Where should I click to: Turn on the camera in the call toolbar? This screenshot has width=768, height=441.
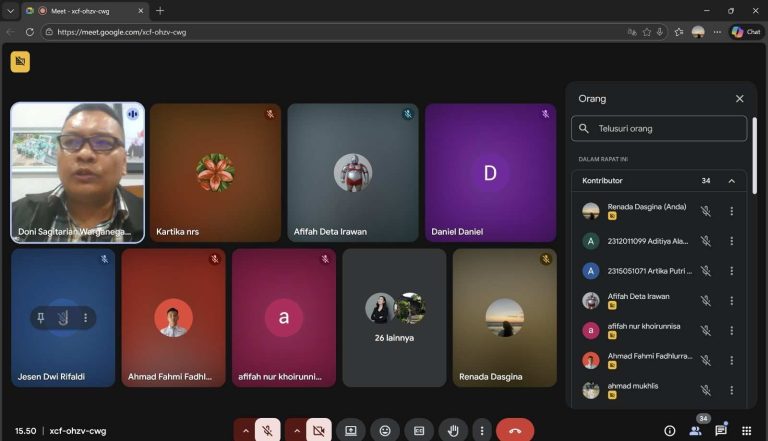coord(319,430)
